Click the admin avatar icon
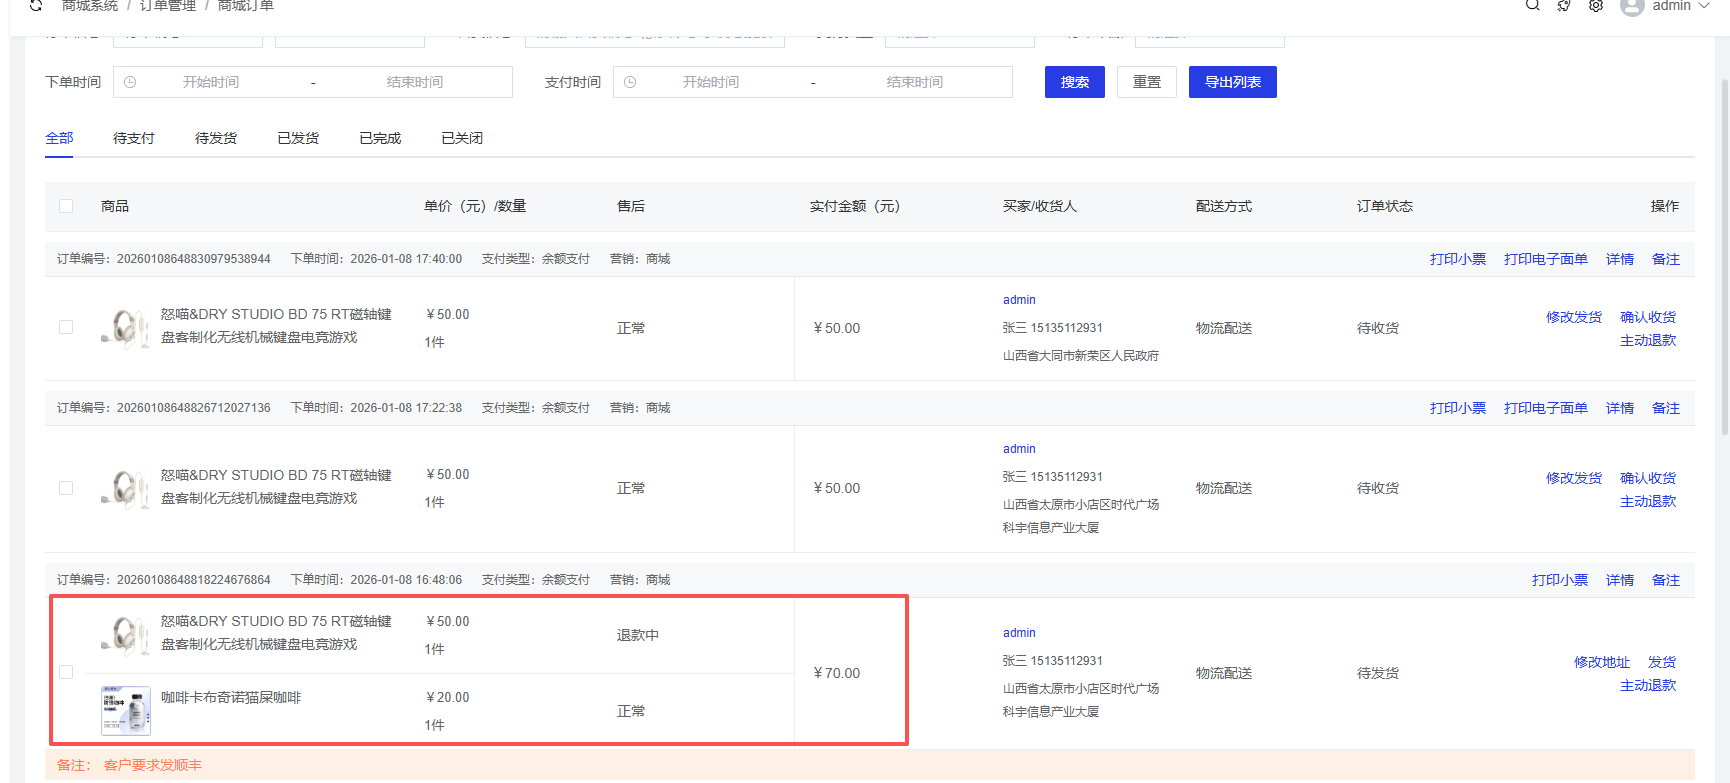The width and height of the screenshot is (1730, 783). pos(1632,7)
